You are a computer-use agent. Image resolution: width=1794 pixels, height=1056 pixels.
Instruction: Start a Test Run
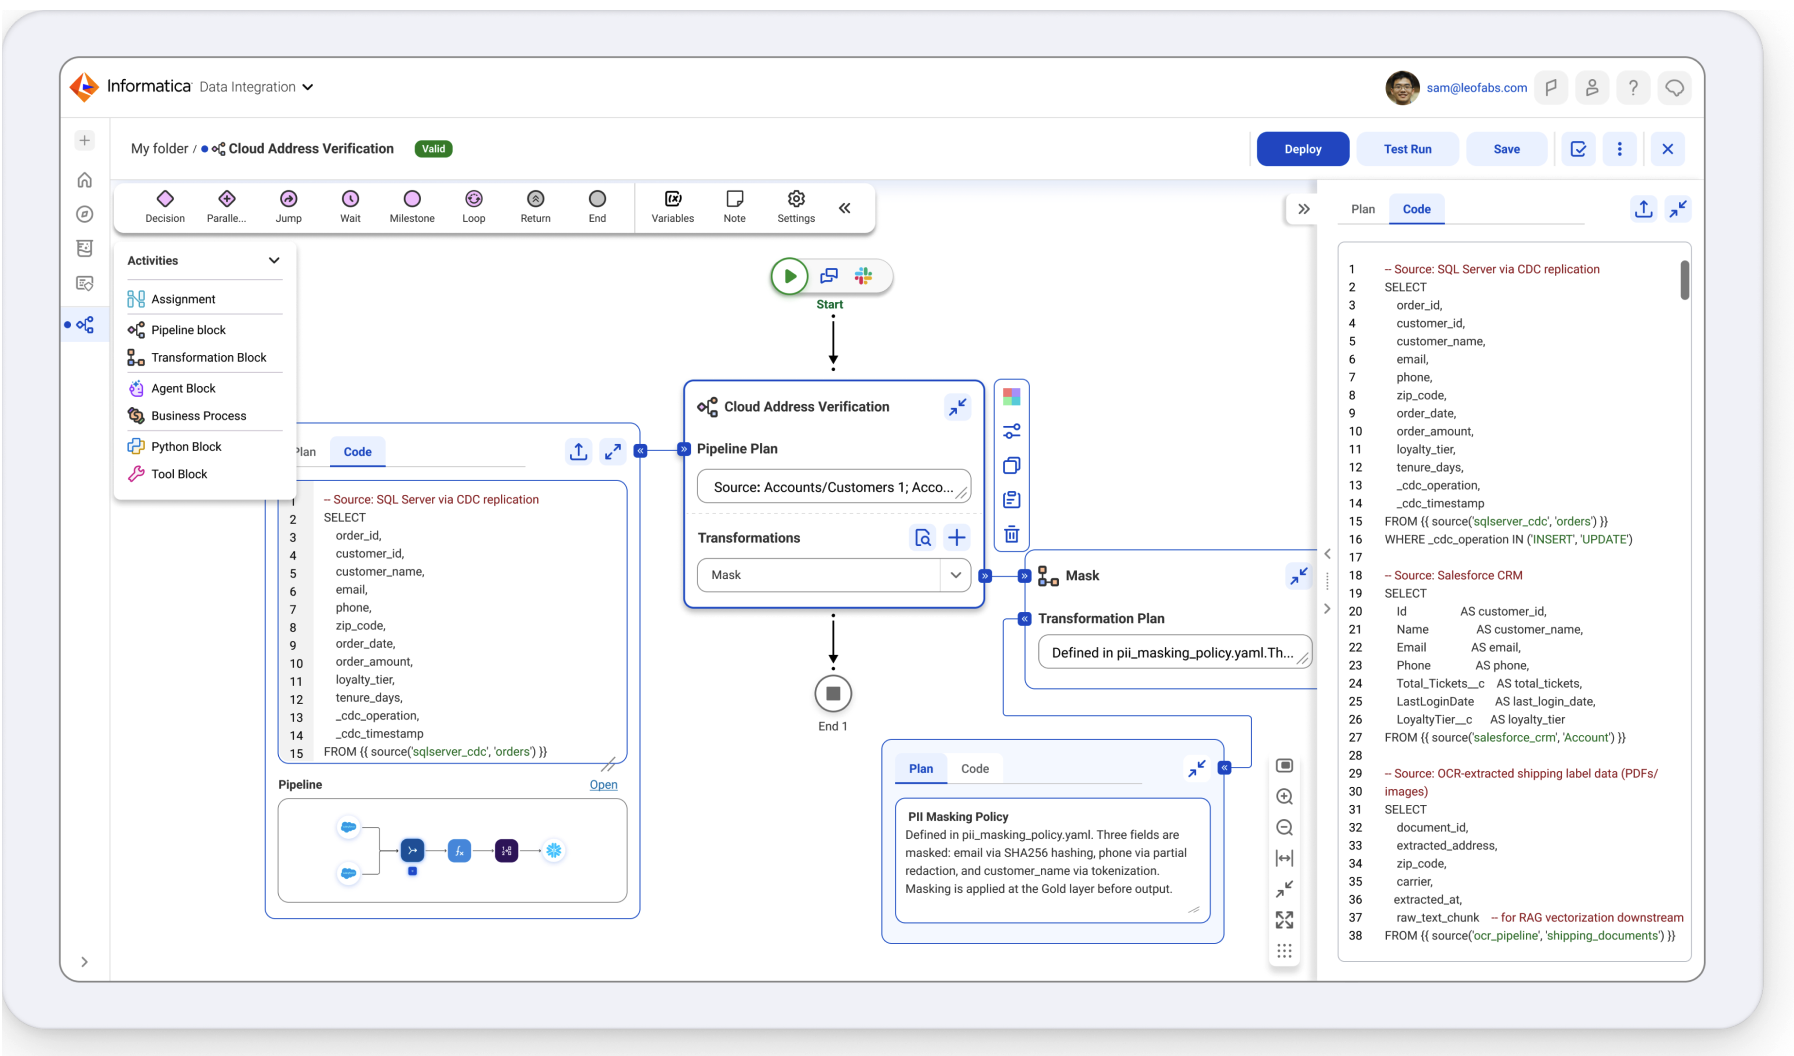coord(1407,149)
